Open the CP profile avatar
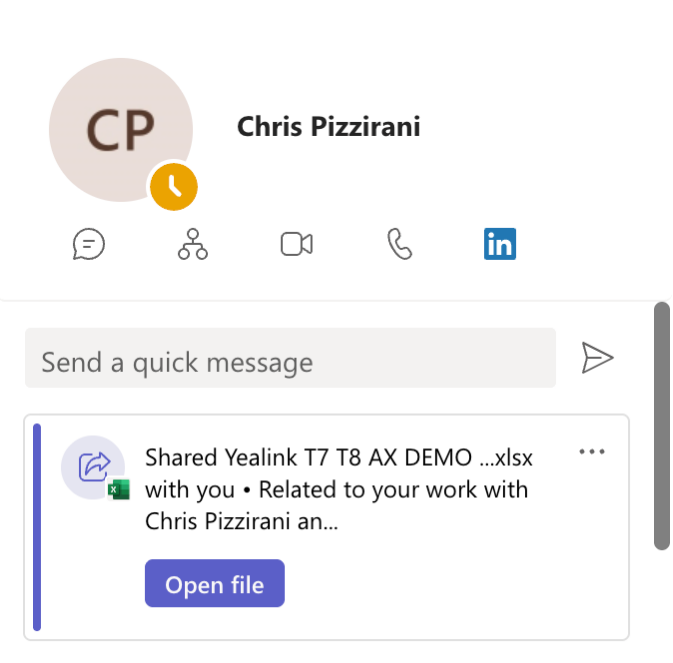673x663 pixels. [121, 130]
